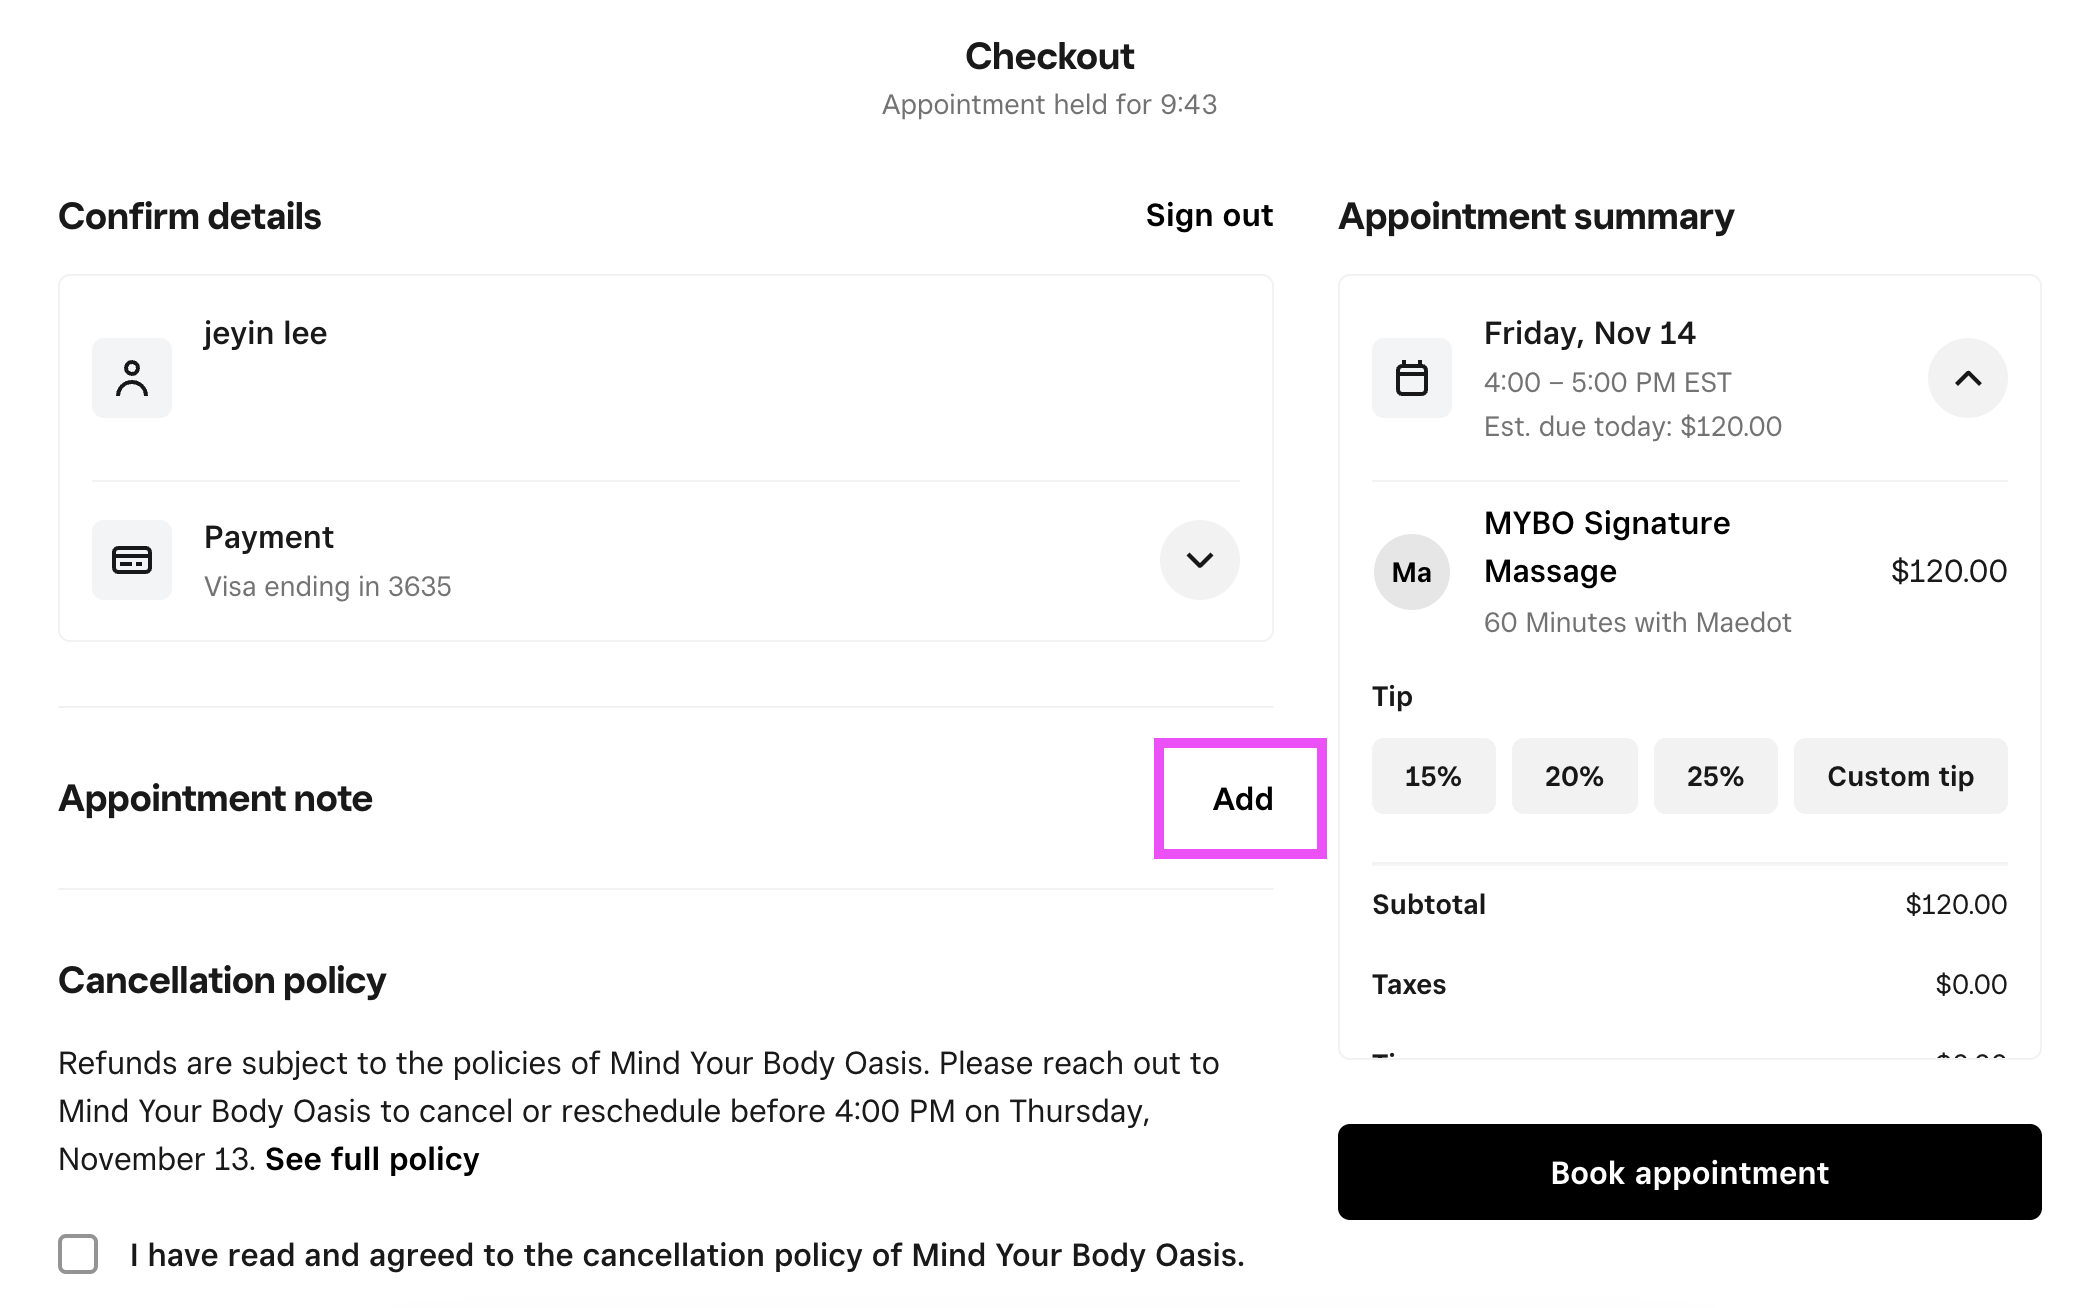Viewport: 2084px width, 1308px height.
Task: Click the person profile icon
Action: [x=132, y=378]
